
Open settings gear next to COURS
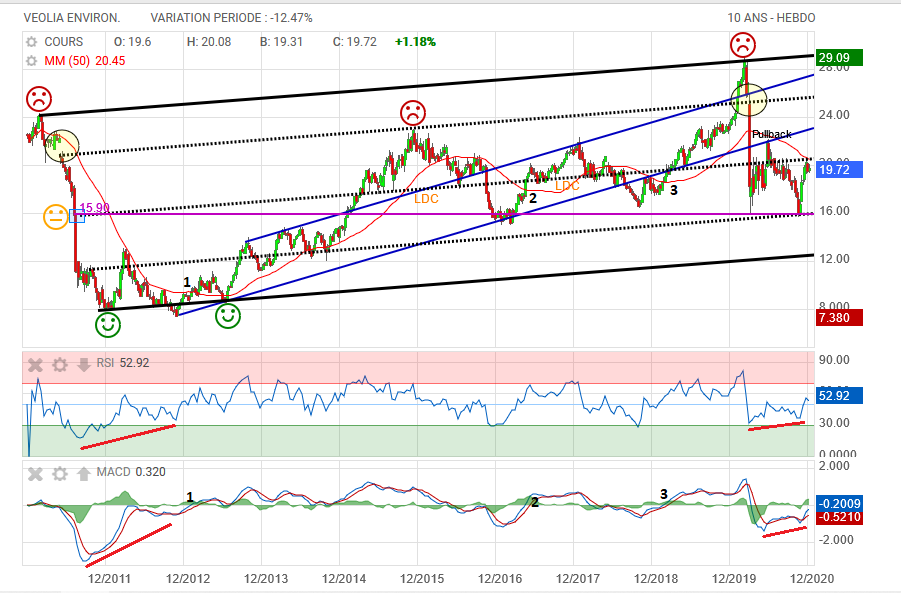pyautogui.click(x=32, y=42)
